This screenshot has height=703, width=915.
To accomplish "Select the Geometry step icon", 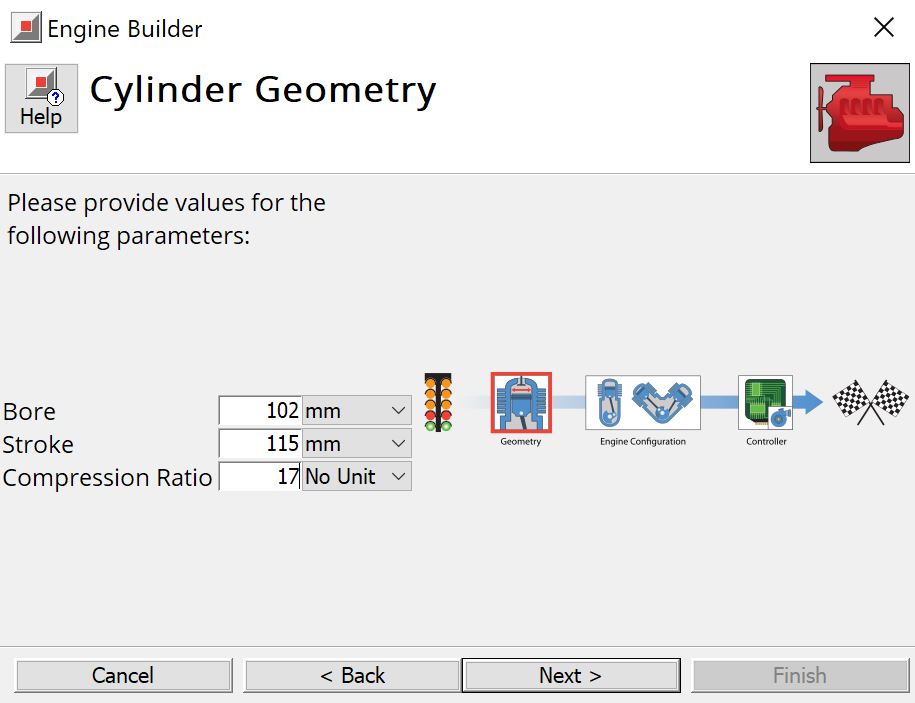I will 519,400.
